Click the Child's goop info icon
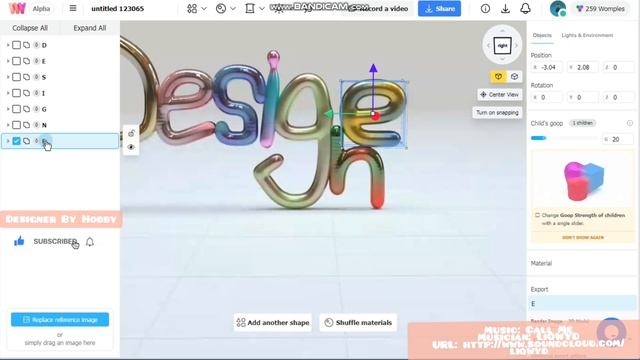This screenshot has height=360, width=640. [x=630, y=123]
